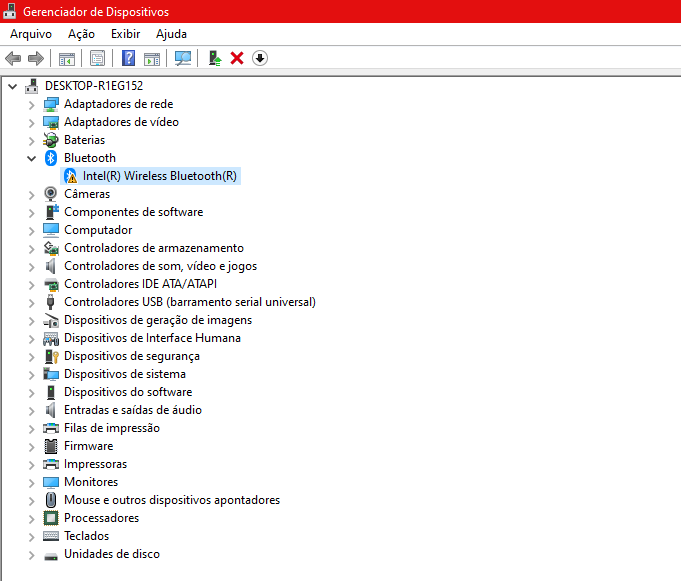Viewport: 681px width, 581px height.
Task: Click the Action pane toolbar icon
Action: 152,58
